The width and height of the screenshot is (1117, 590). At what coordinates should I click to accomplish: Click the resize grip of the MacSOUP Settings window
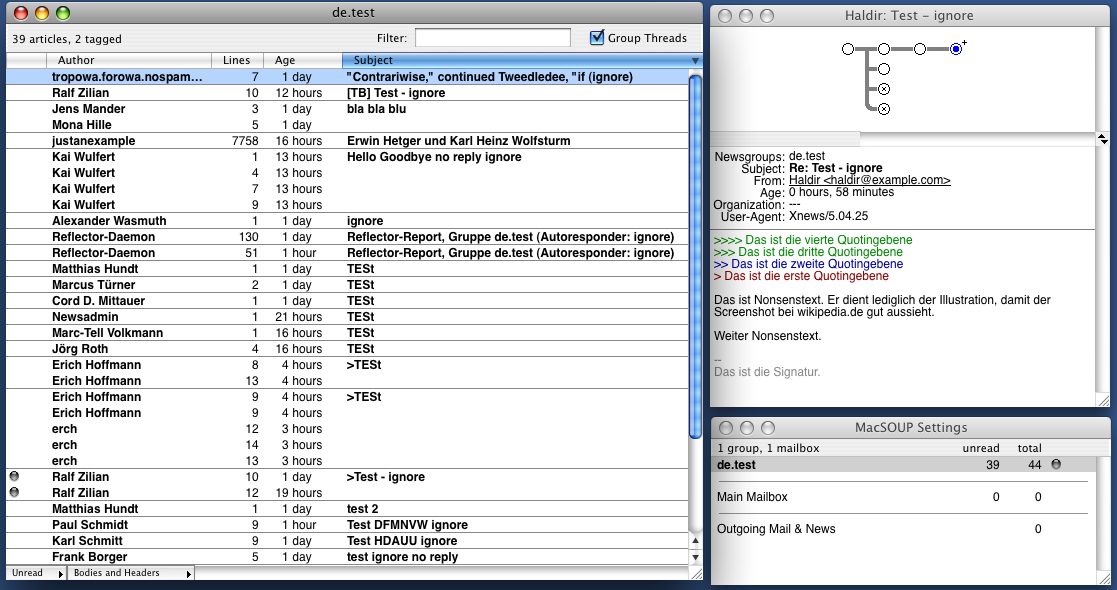[x=1103, y=577]
